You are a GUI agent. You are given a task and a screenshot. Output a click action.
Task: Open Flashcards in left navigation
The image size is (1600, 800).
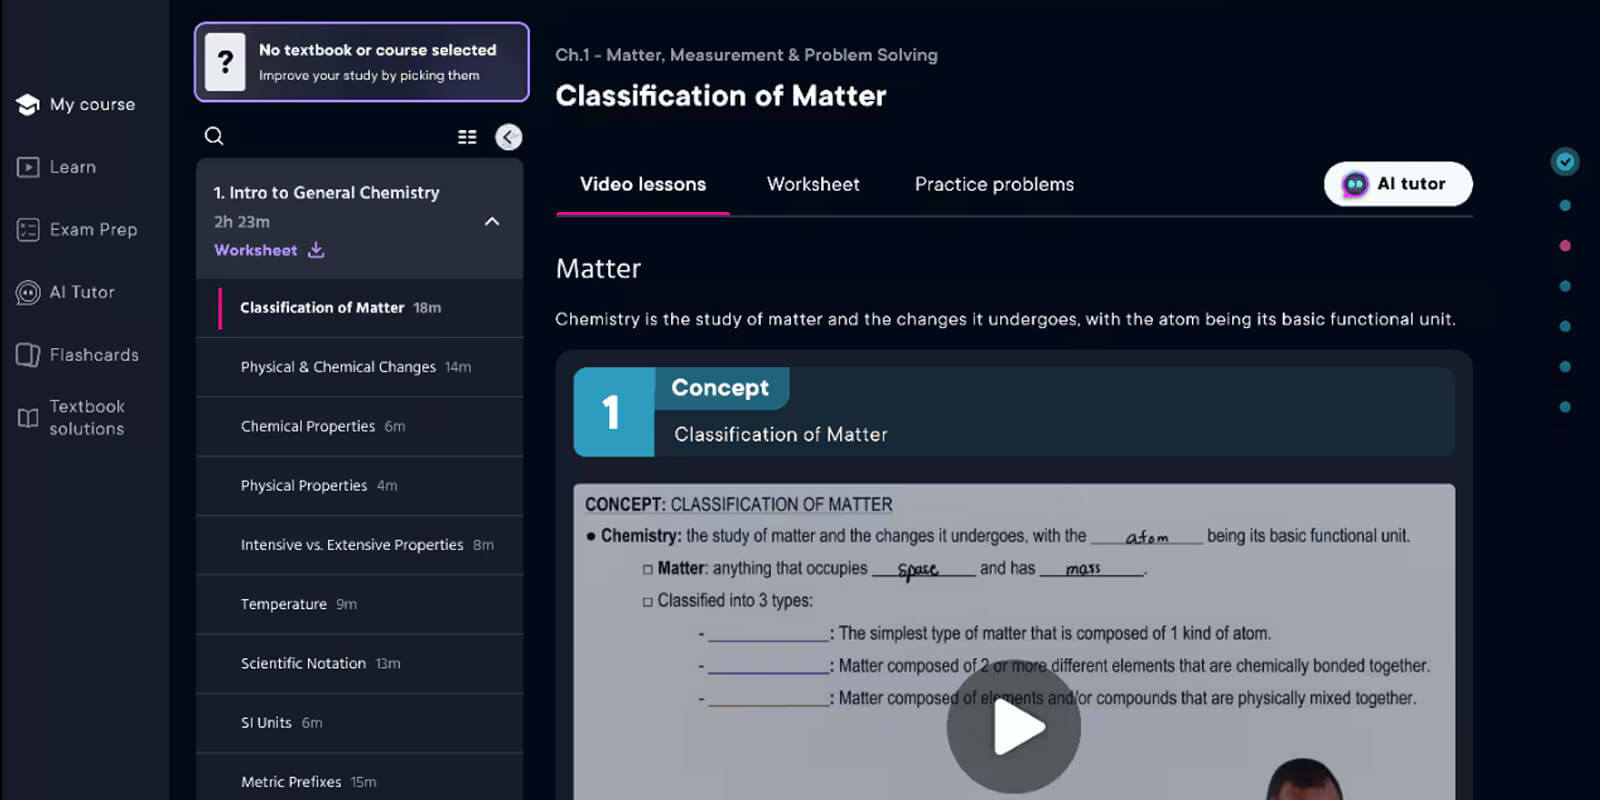pyautogui.click(x=77, y=355)
